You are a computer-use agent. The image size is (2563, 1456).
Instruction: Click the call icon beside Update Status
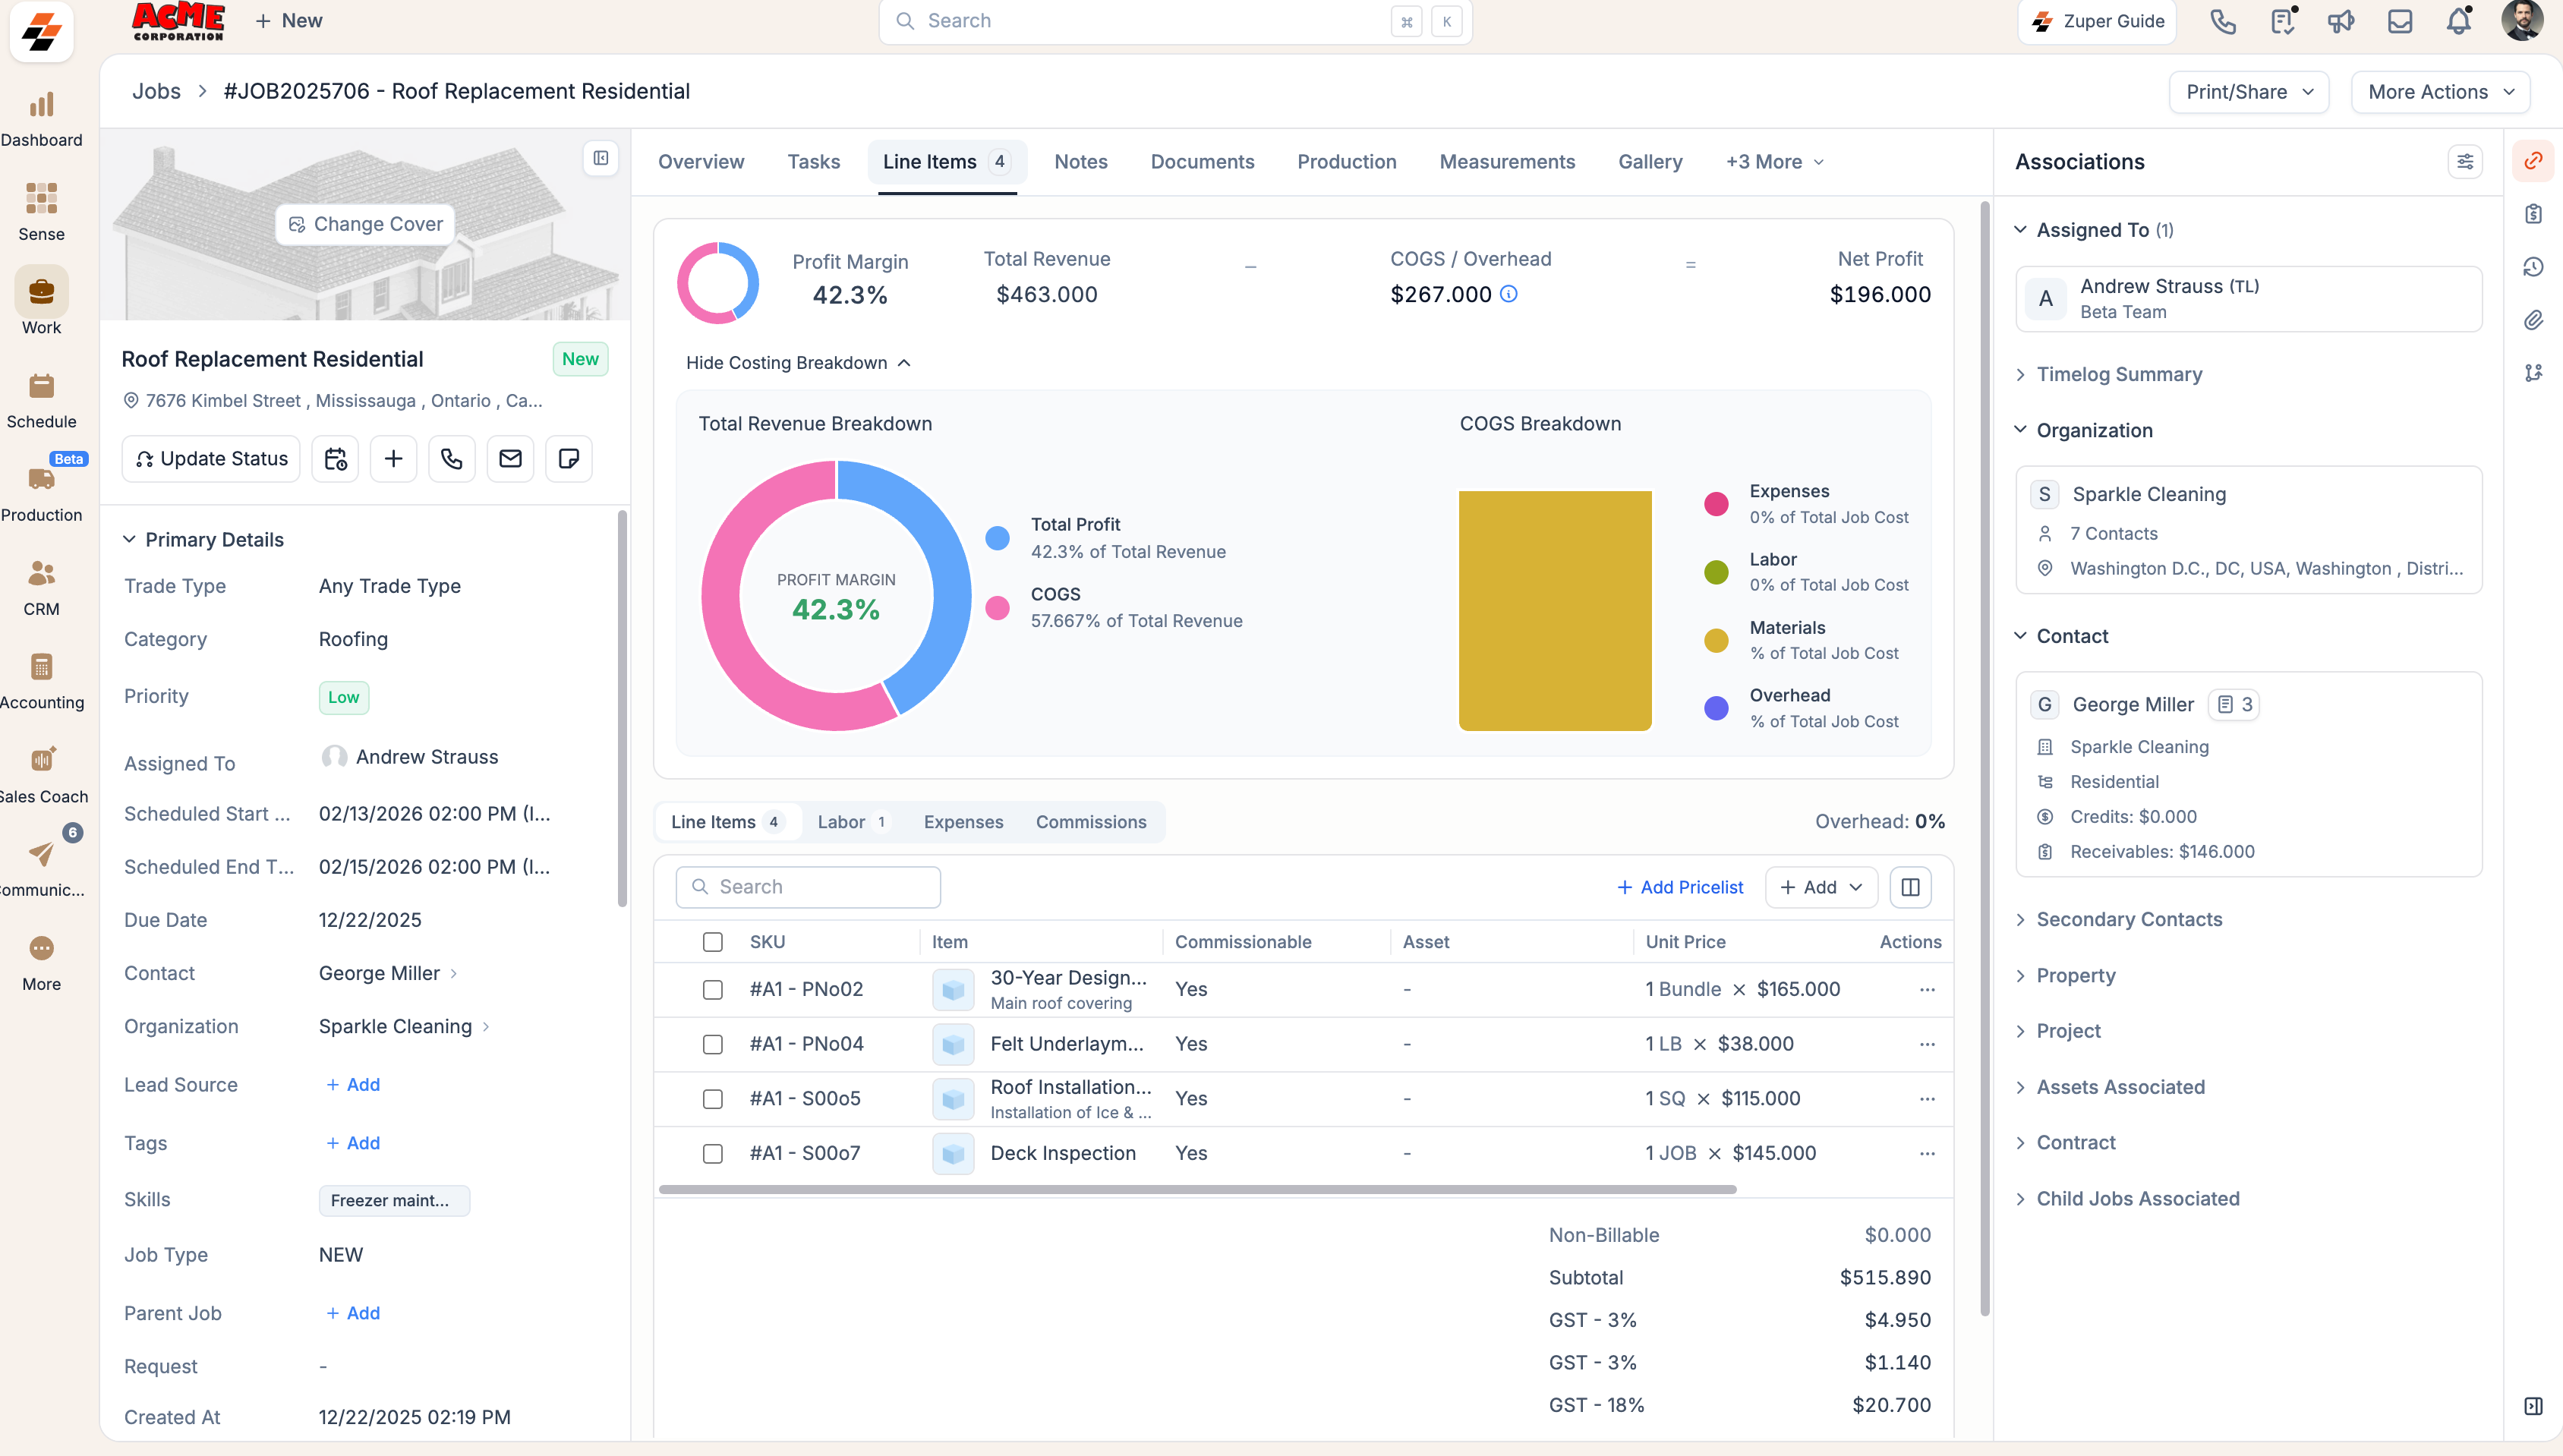[x=452, y=459]
